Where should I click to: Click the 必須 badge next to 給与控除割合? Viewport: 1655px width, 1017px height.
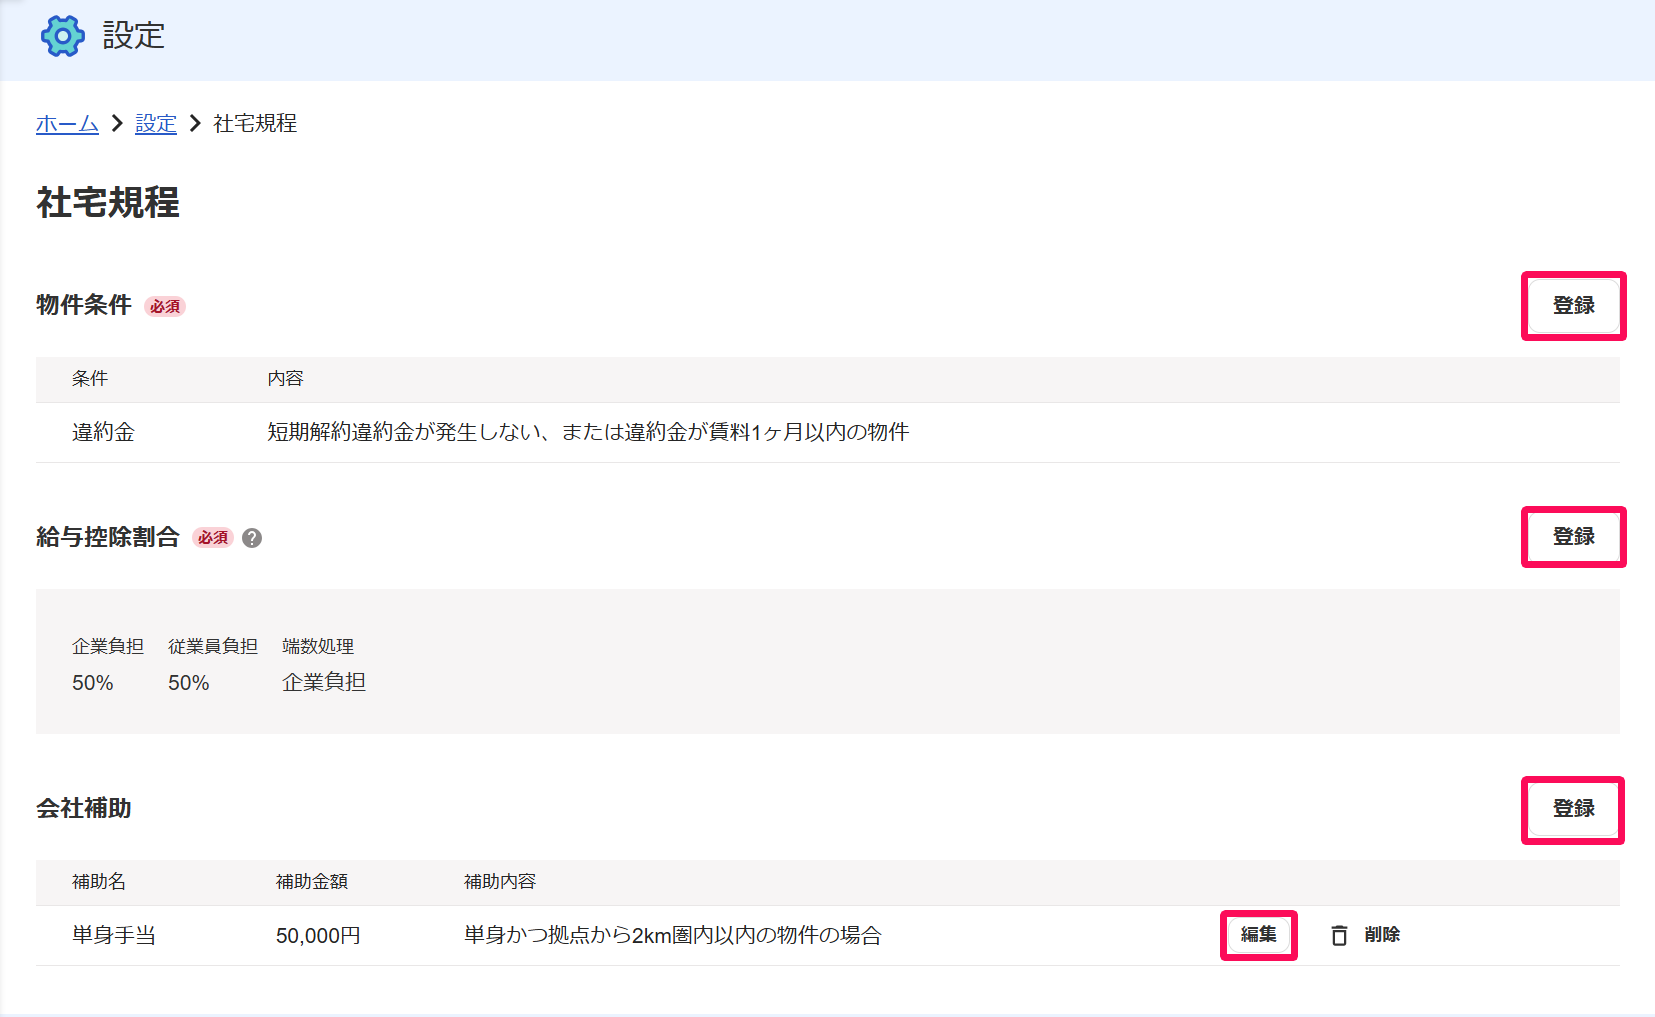213,538
